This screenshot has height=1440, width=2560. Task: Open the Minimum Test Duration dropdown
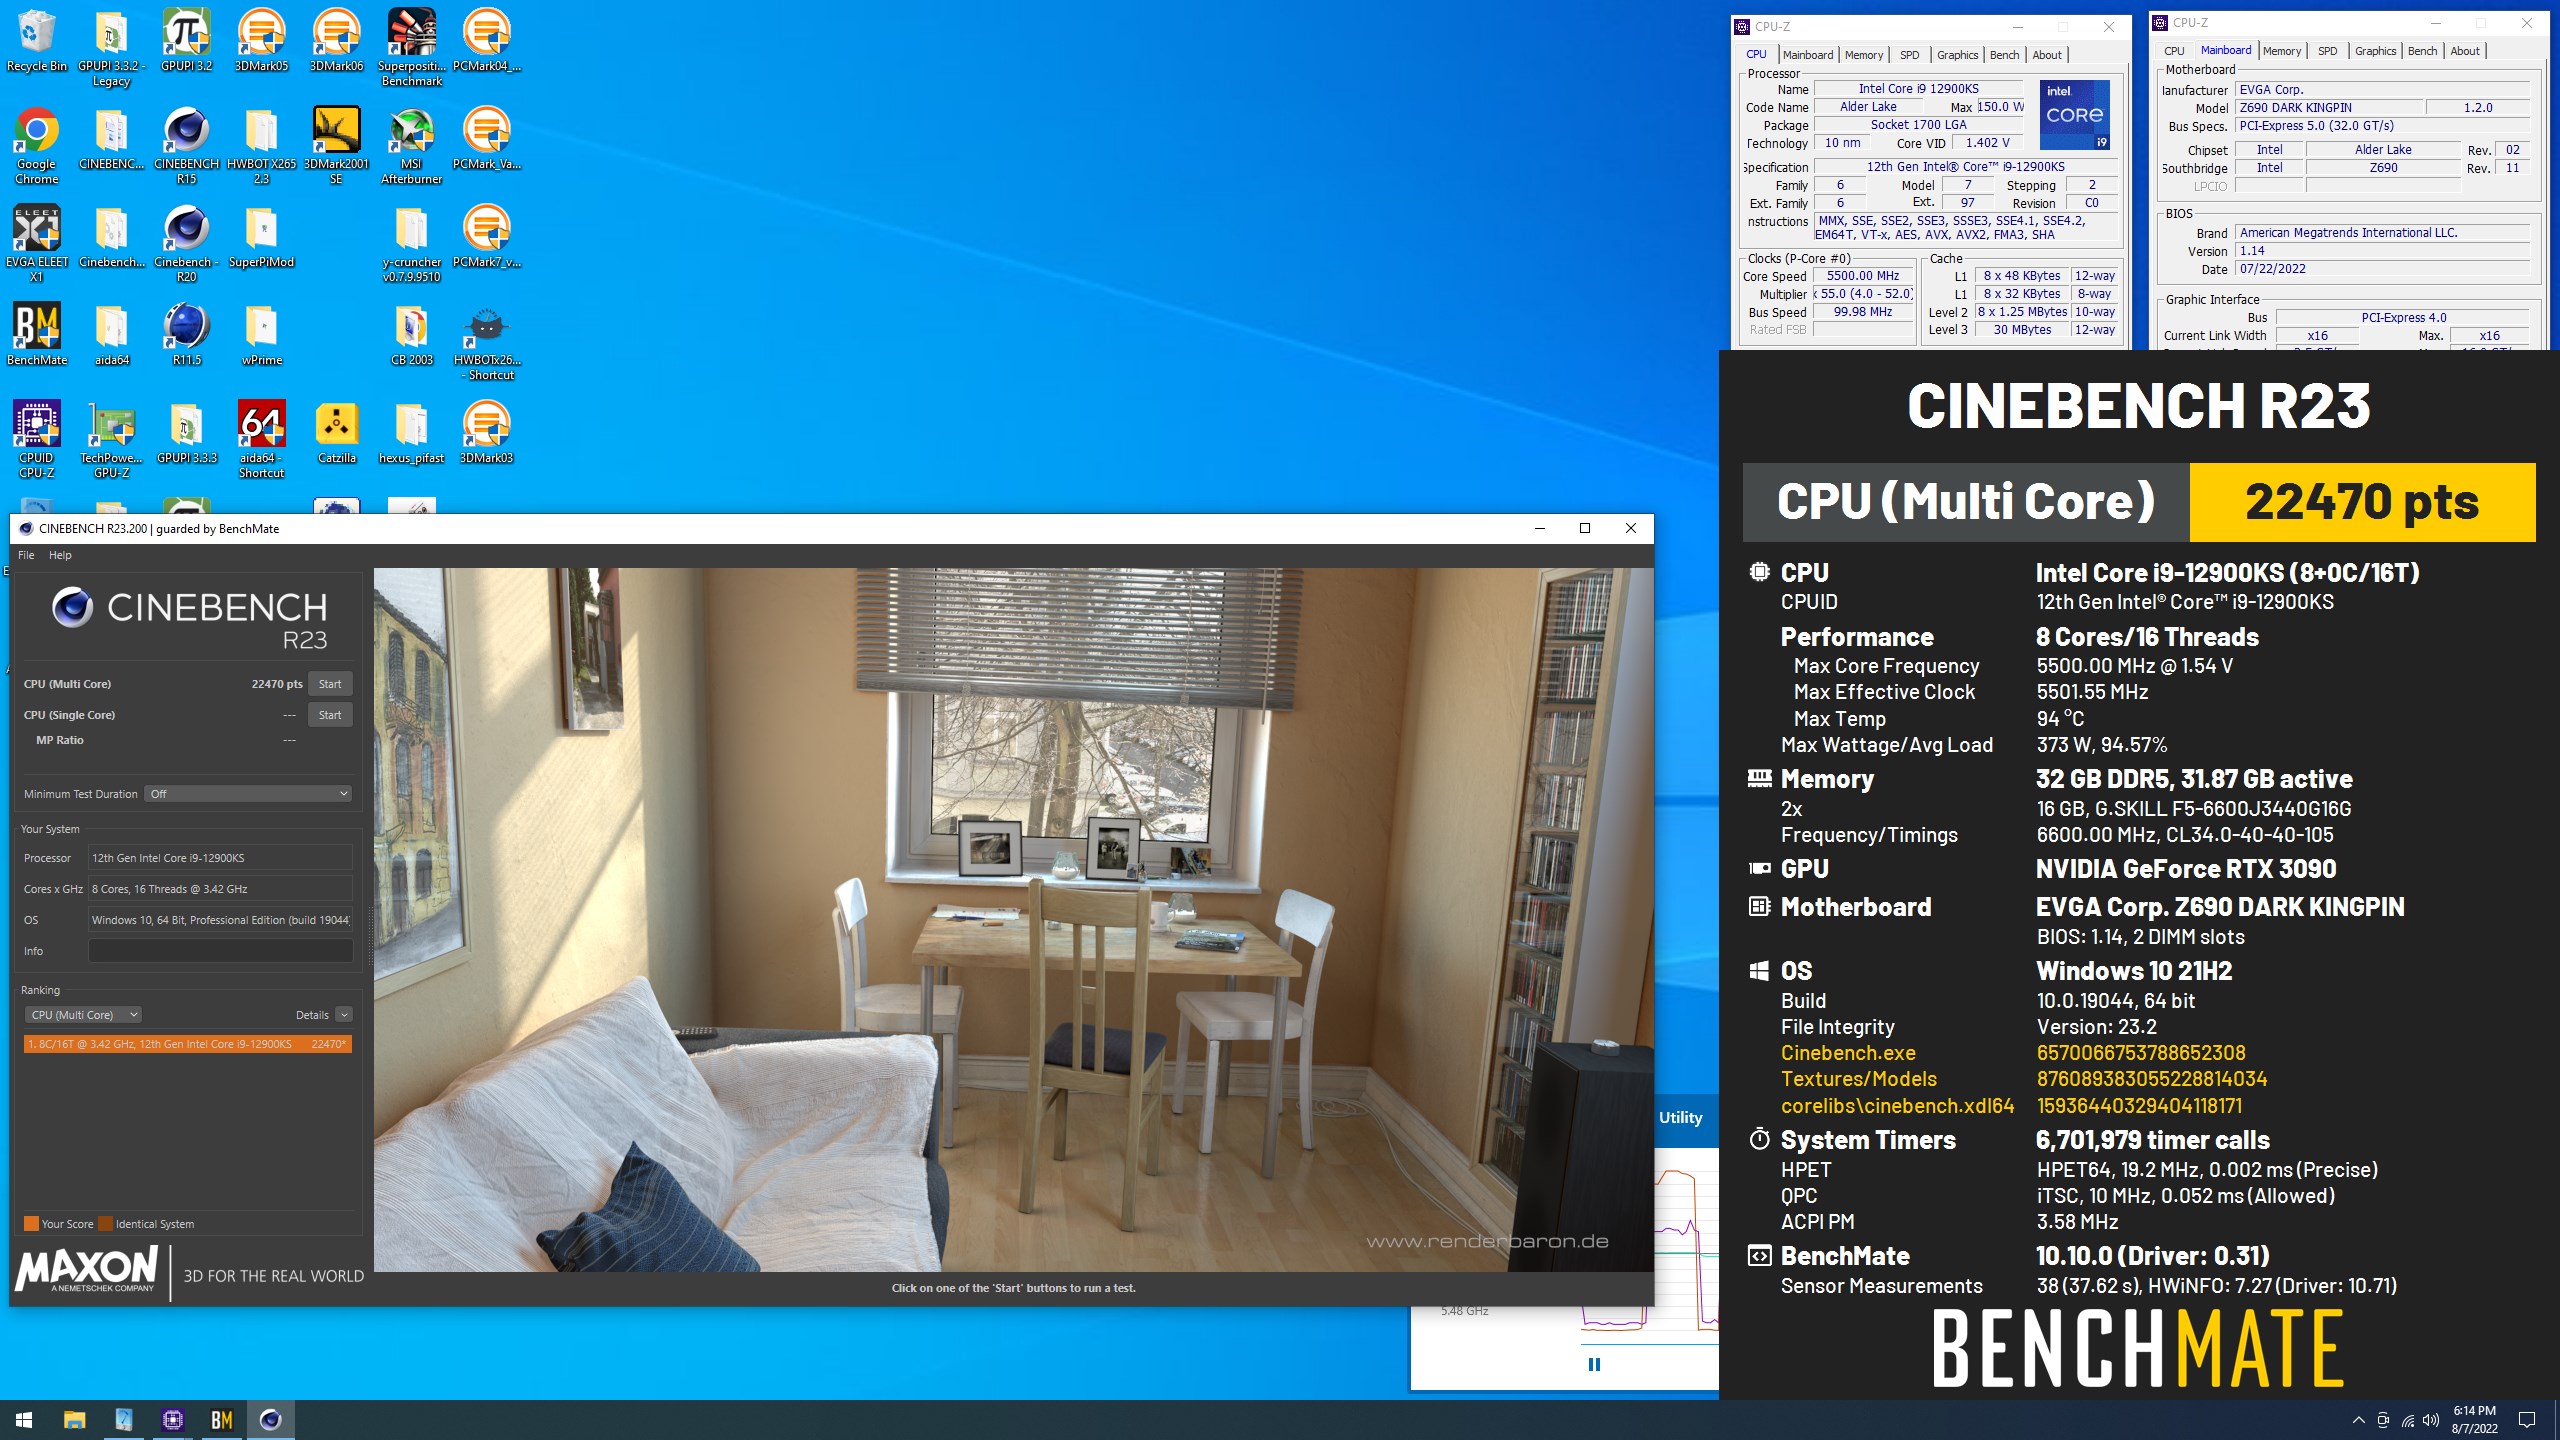[x=248, y=794]
